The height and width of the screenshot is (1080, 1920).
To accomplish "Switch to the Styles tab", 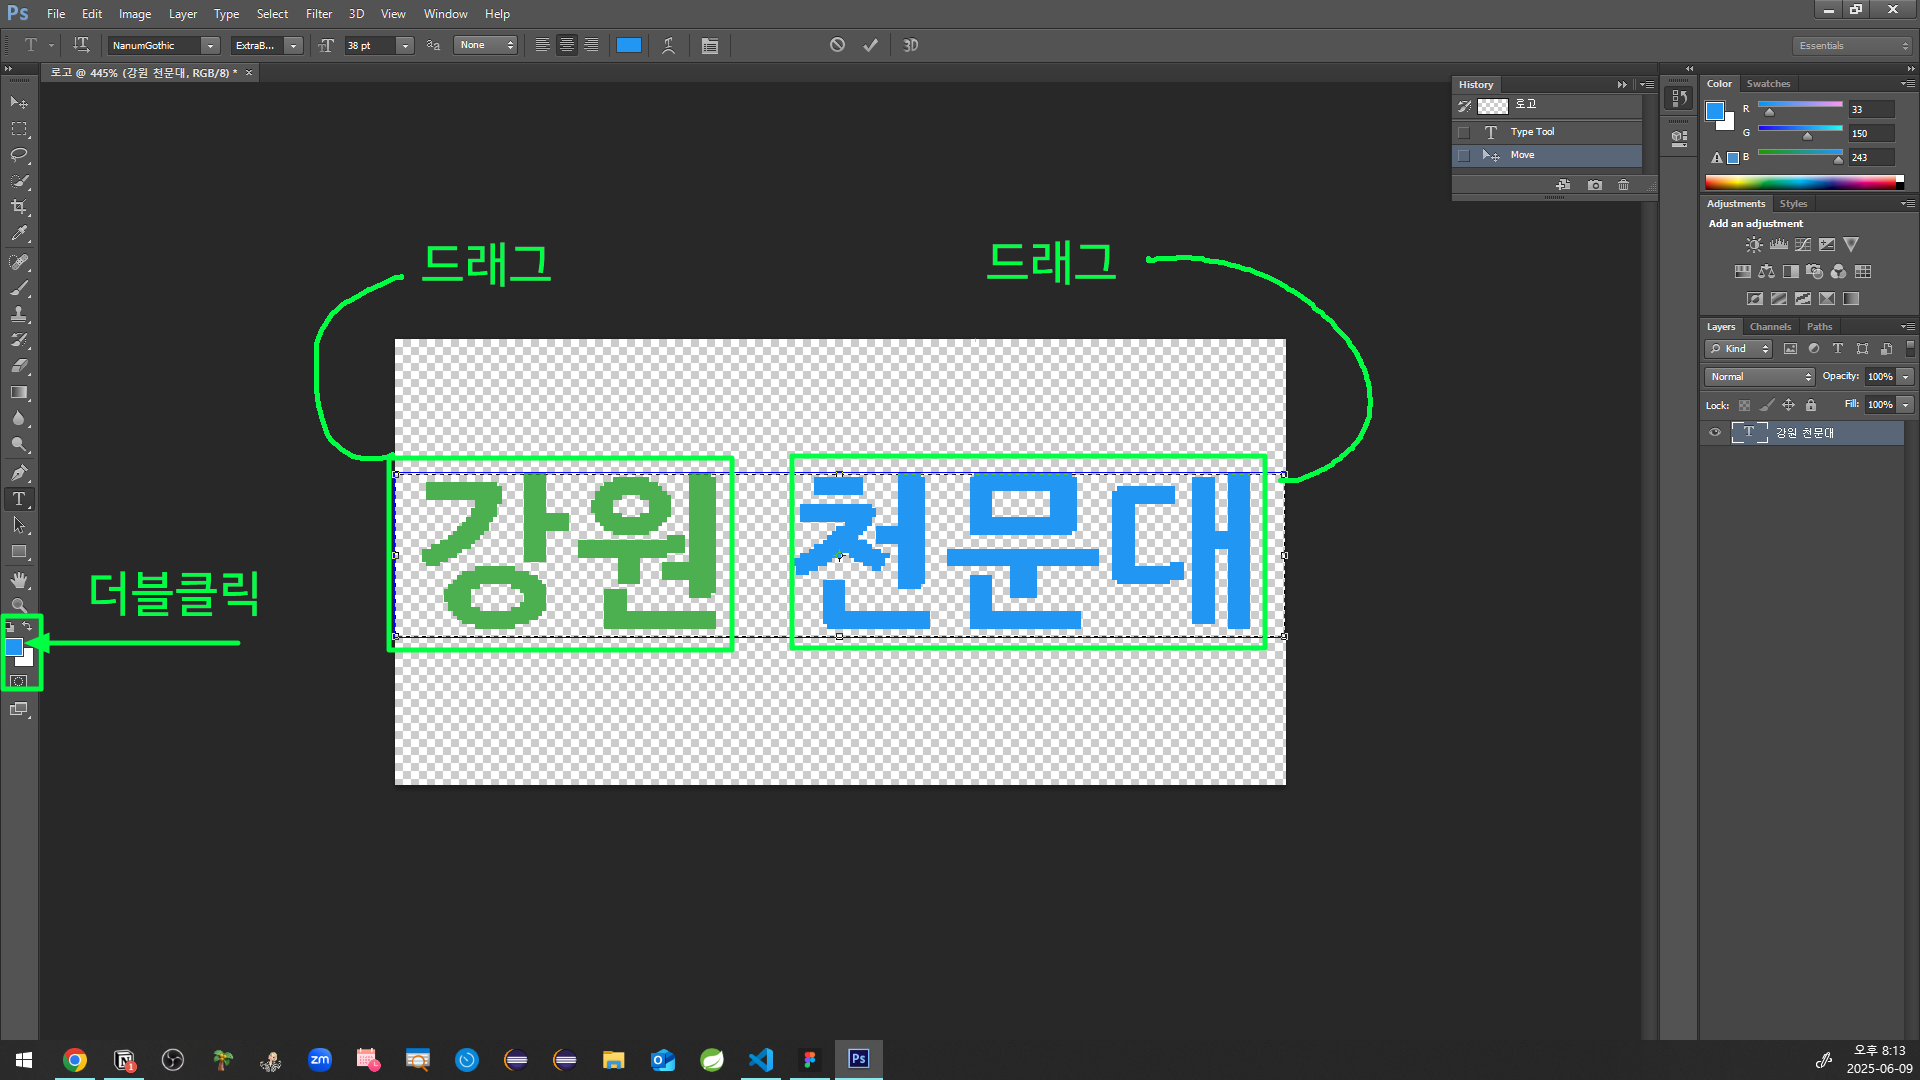I will pos(1793,204).
